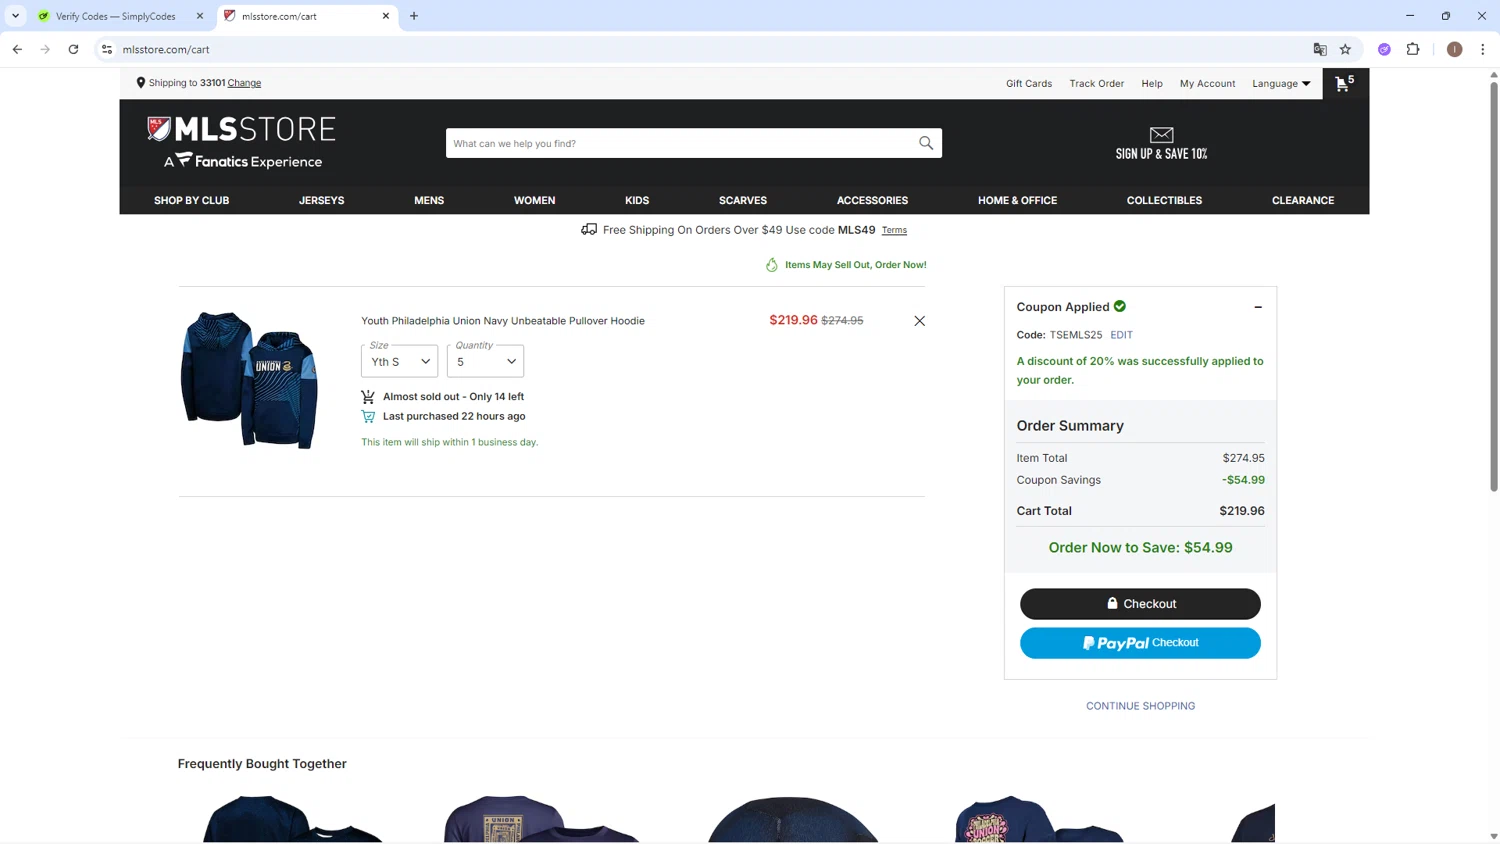Open the Mens menu
The height and width of the screenshot is (844, 1500).
point(429,200)
